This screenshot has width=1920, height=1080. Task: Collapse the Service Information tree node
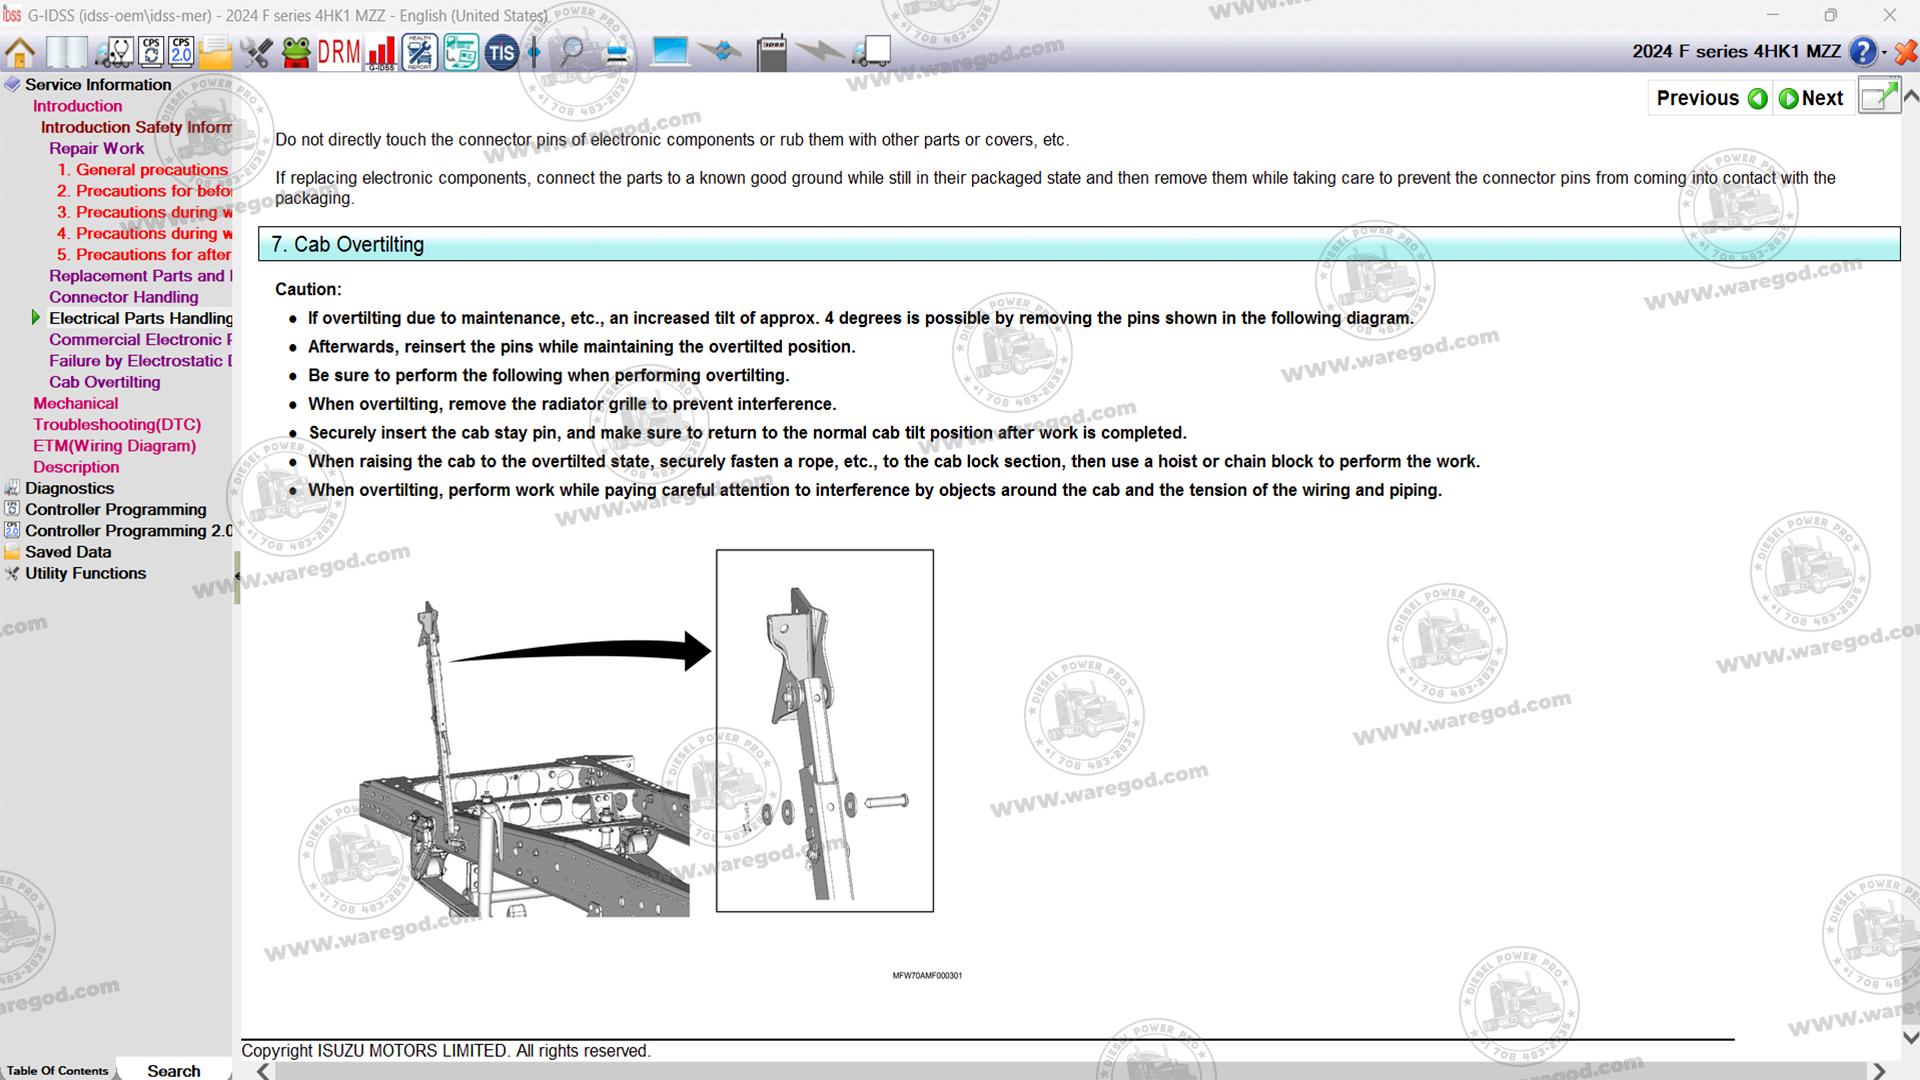(12, 85)
